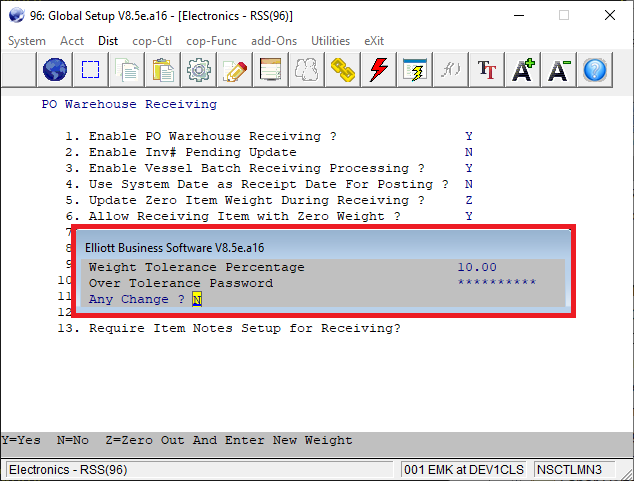Click the Any Change ? input field
This screenshot has width=634, height=481.
197,300
